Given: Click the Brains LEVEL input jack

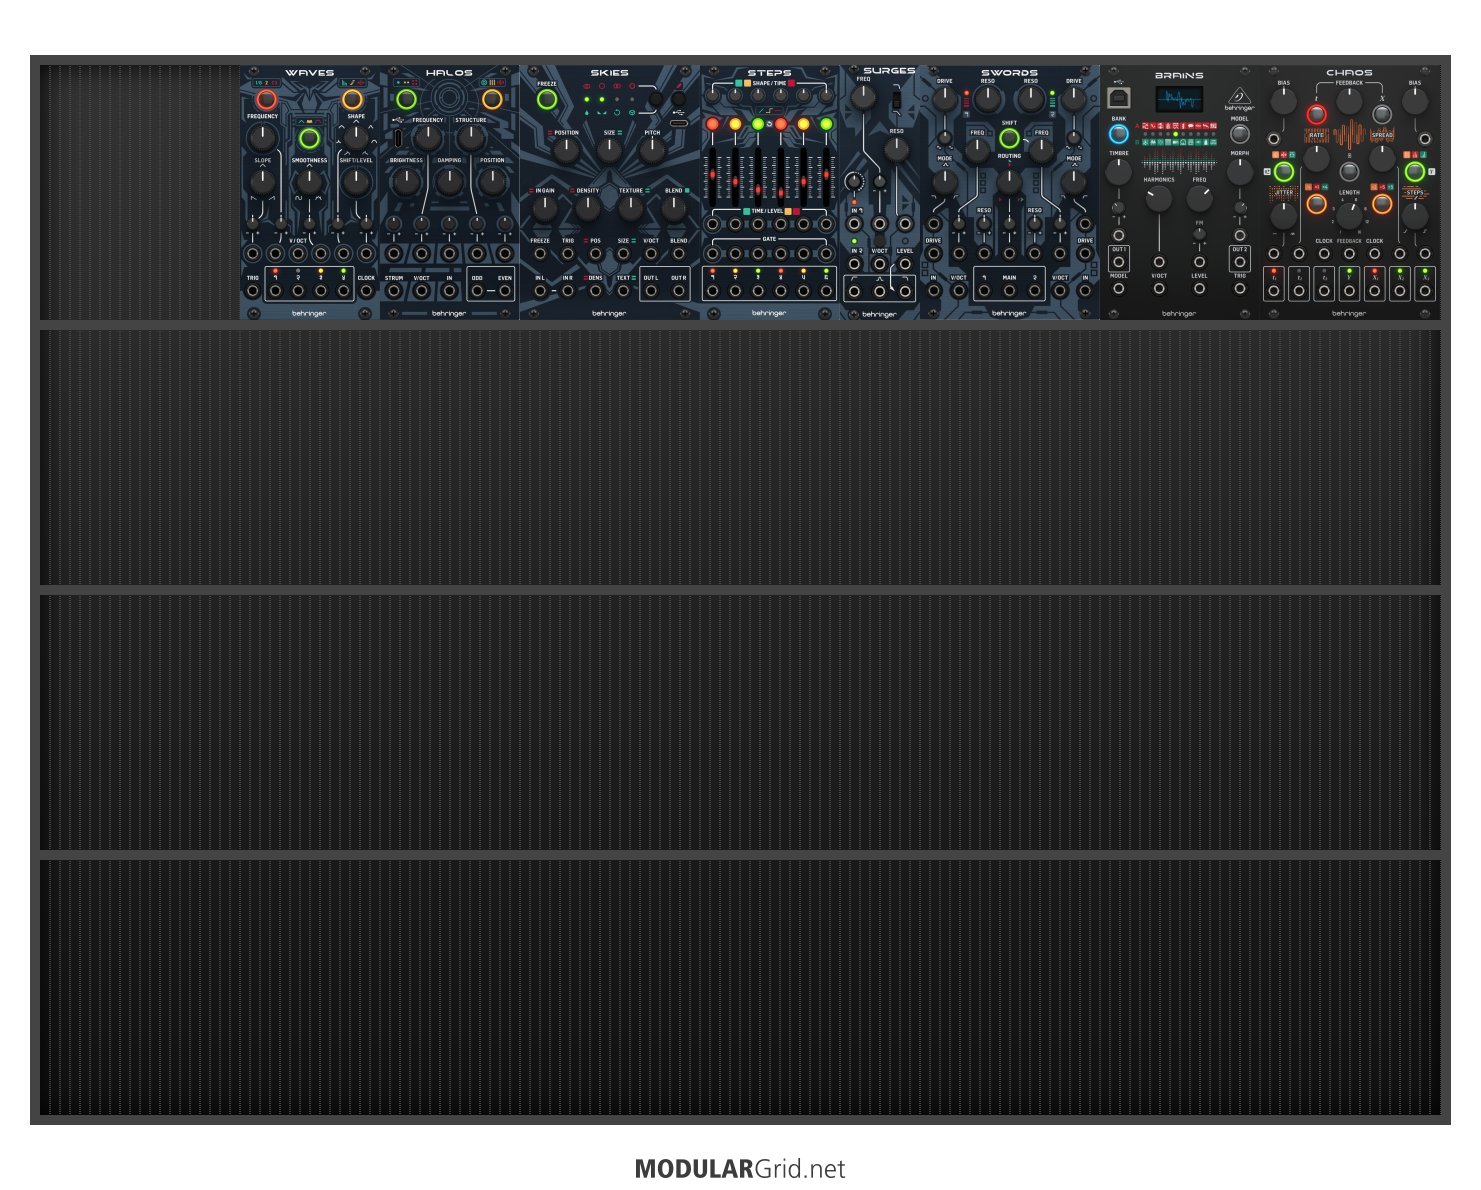Looking at the screenshot, I should click(x=1199, y=289).
